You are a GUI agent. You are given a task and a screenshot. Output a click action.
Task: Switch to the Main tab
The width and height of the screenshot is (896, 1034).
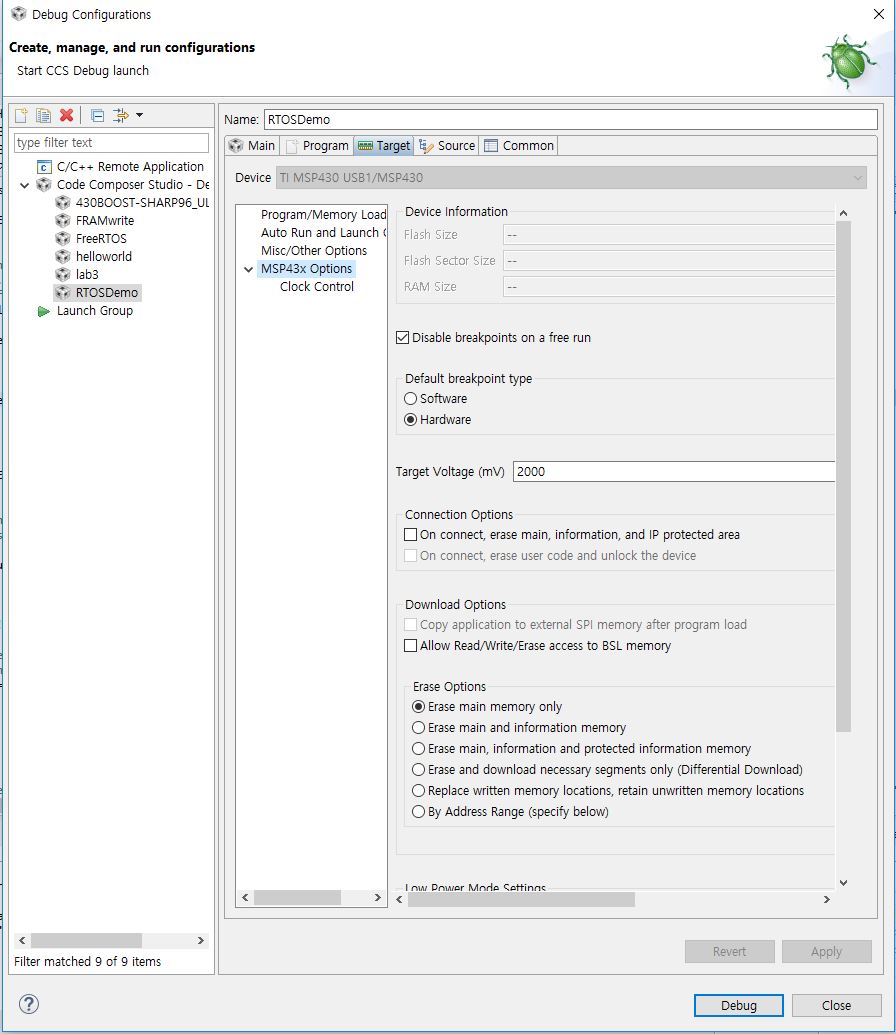click(x=253, y=146)
